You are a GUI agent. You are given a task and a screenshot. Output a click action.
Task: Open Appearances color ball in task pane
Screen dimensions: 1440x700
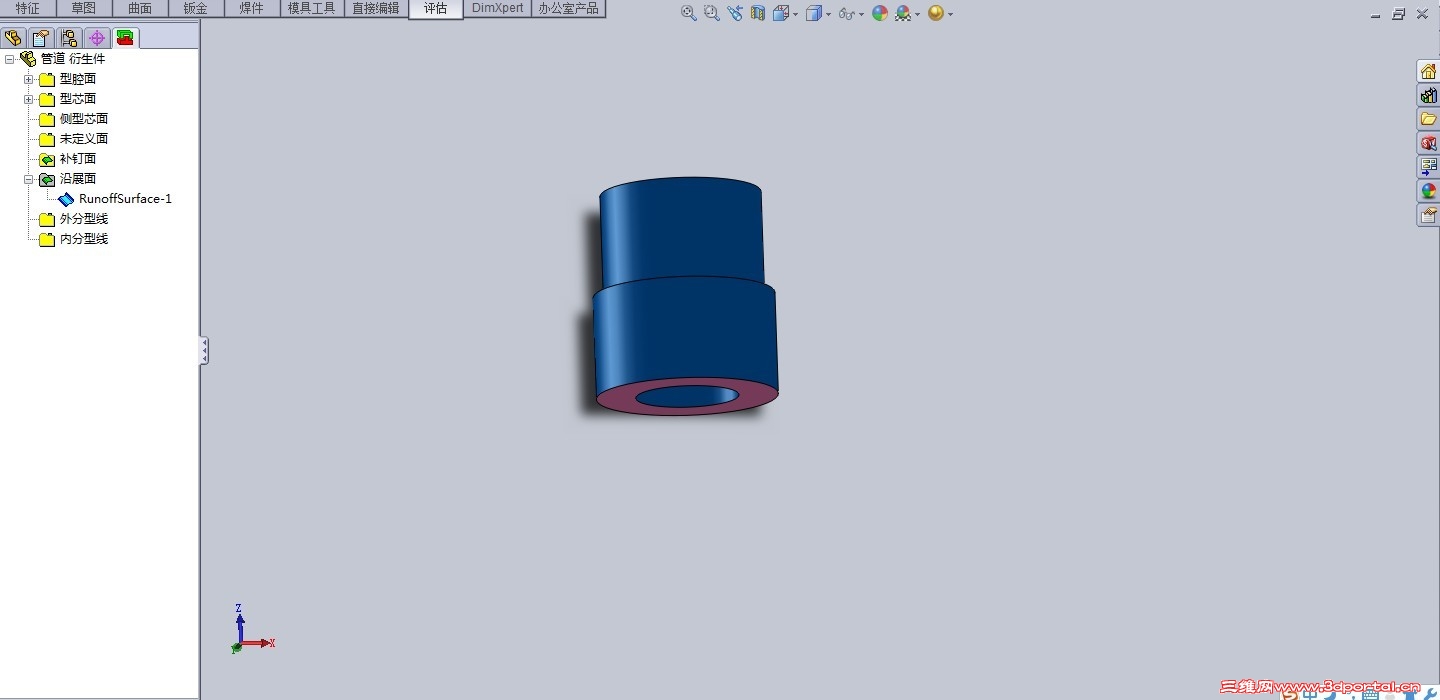click(x=1428, y=191)
